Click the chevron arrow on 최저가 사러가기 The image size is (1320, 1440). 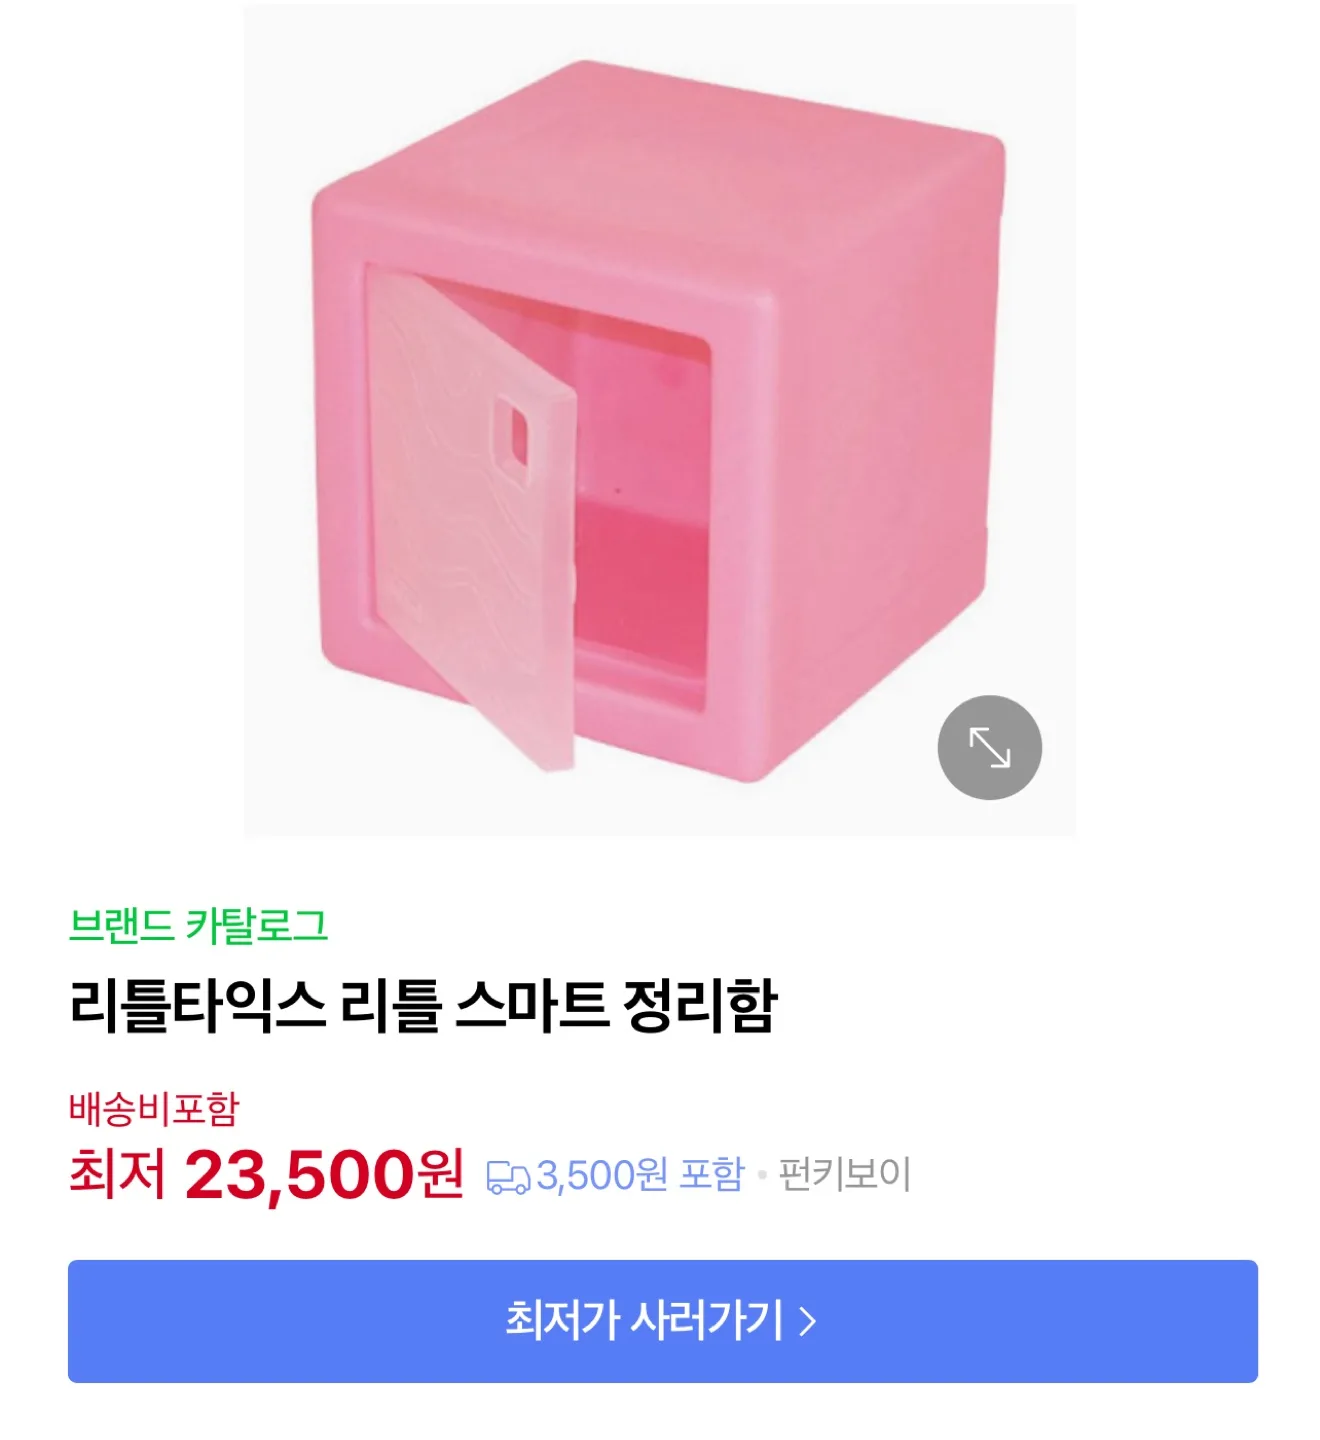[808, 1321]
